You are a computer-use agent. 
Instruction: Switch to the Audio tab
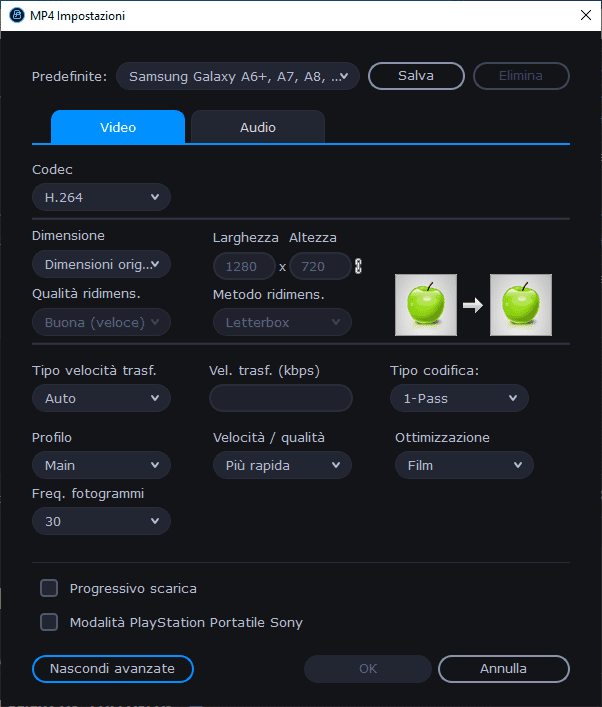(x=257, y=127)
